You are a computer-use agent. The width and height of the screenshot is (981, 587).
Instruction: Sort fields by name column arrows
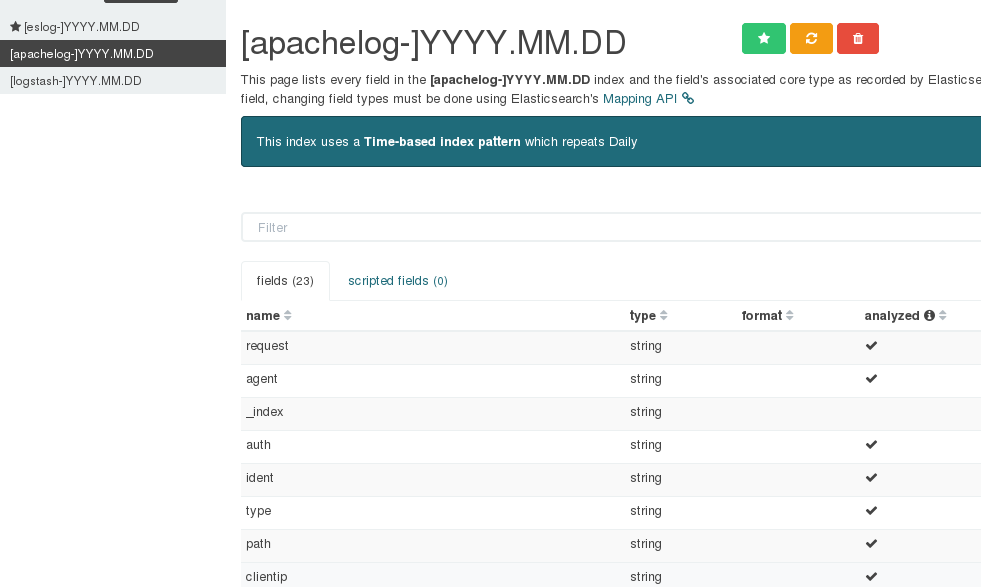(x=288, y=315)
